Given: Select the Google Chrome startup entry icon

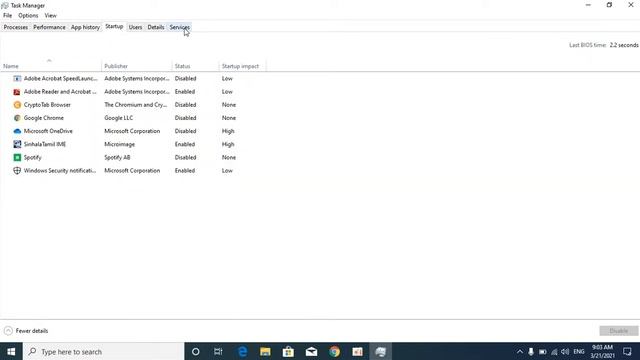Looking at the screenshot, I should 17,118.
